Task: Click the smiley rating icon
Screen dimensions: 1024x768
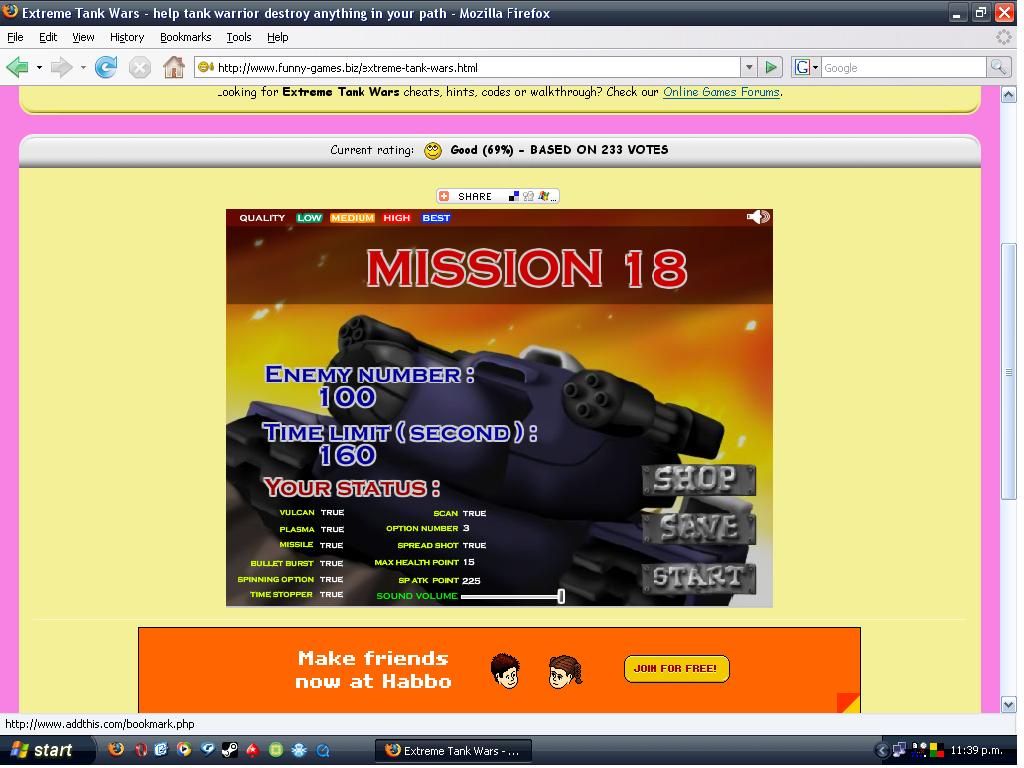Action: point(432,151)
